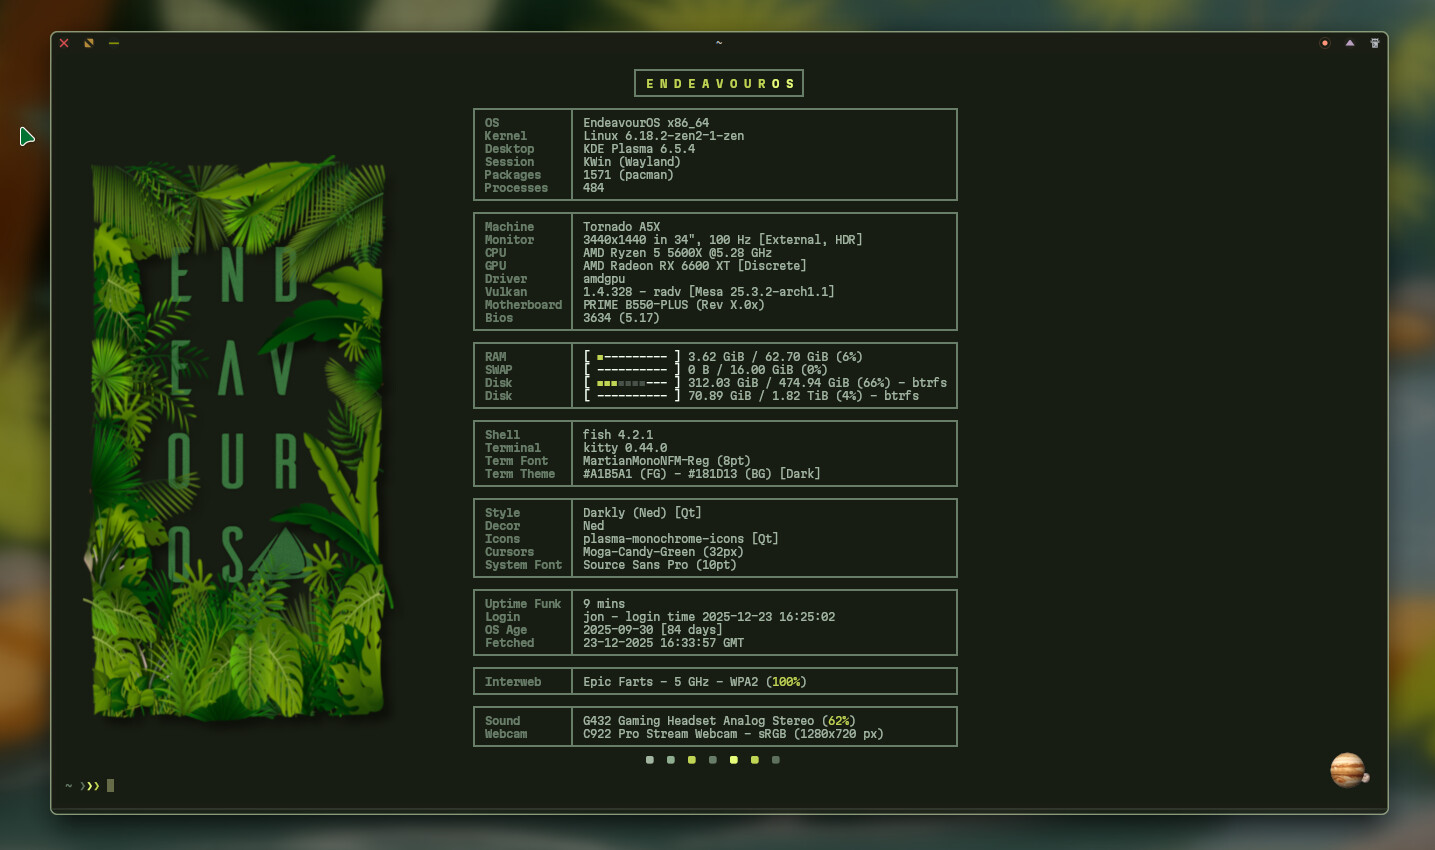This screenshot has width=1435, height=850.
Task: Click the RAM usage bar
Action: (632, 357)
